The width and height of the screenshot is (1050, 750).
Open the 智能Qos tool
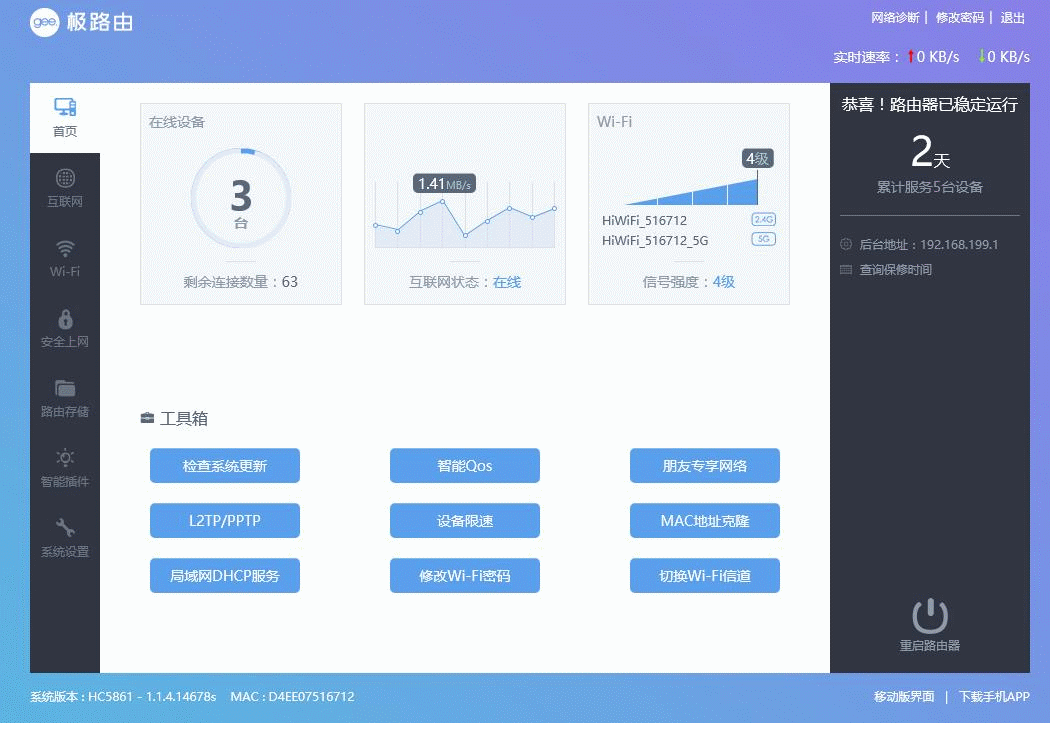pyautogui.click(x=465, y=465)
